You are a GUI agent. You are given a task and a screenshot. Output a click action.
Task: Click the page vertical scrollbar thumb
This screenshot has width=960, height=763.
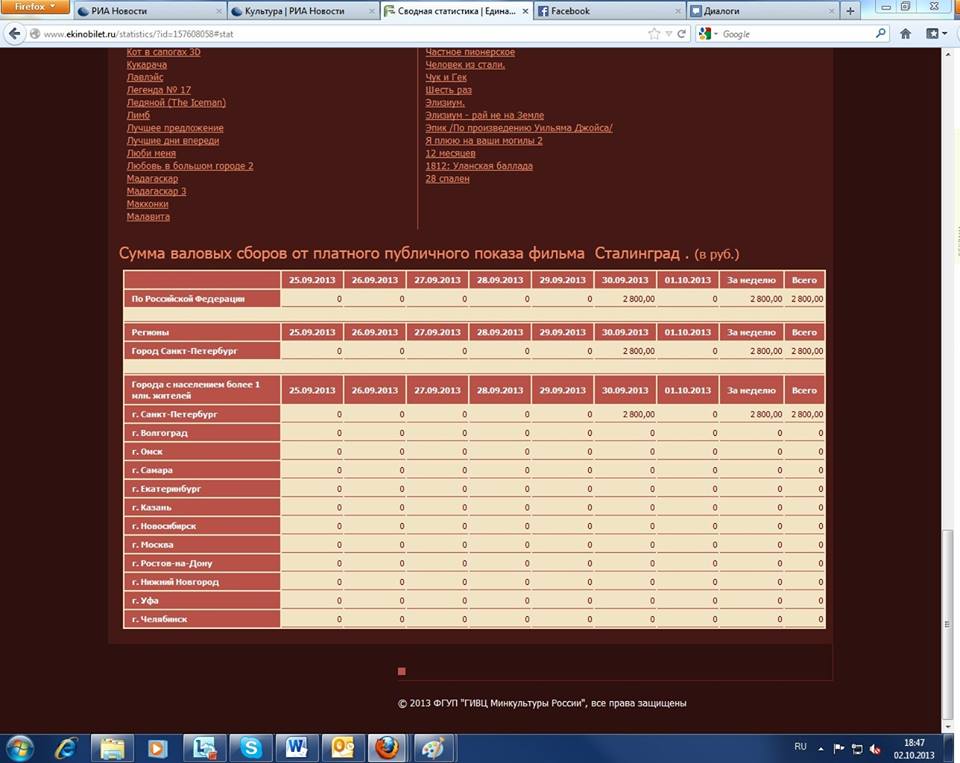[947, 626]
